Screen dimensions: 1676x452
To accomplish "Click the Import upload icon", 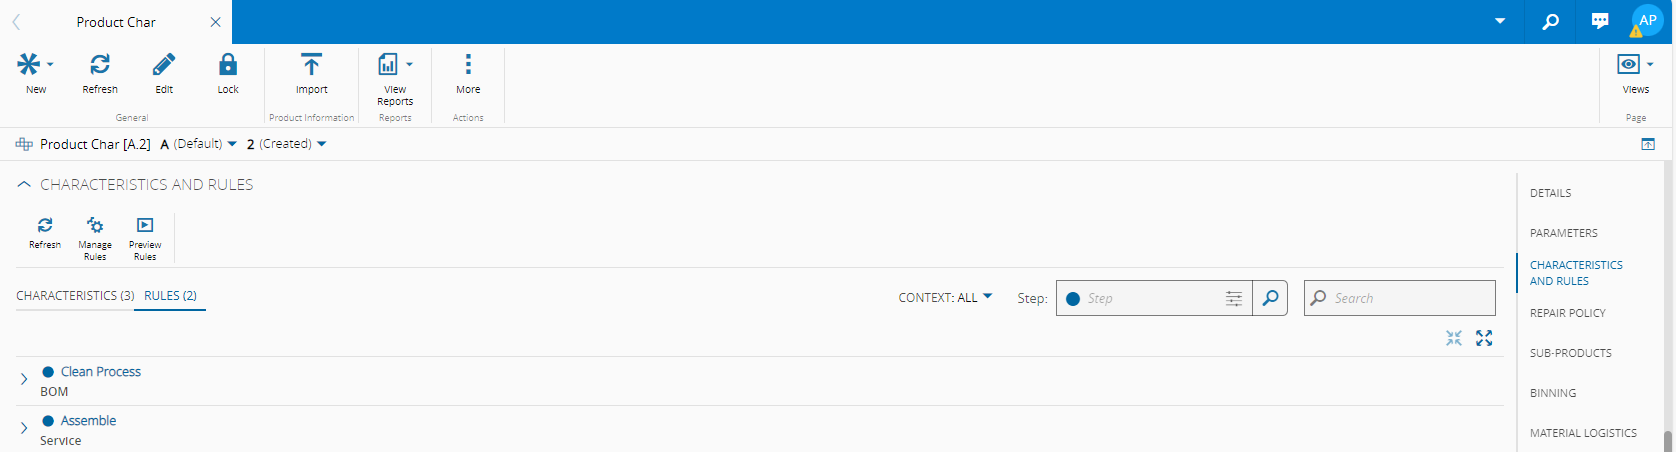I will (311, 66).
